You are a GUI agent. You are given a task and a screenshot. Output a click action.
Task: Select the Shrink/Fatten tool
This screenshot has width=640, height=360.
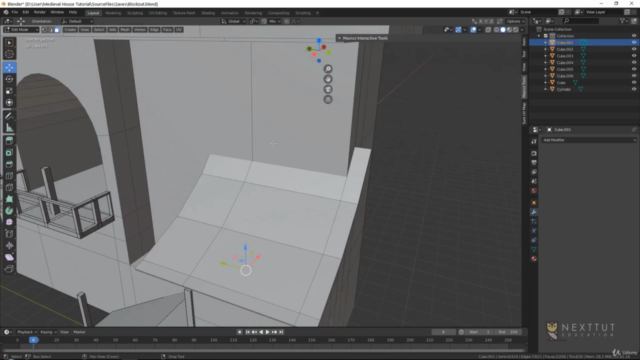[9, 245]
